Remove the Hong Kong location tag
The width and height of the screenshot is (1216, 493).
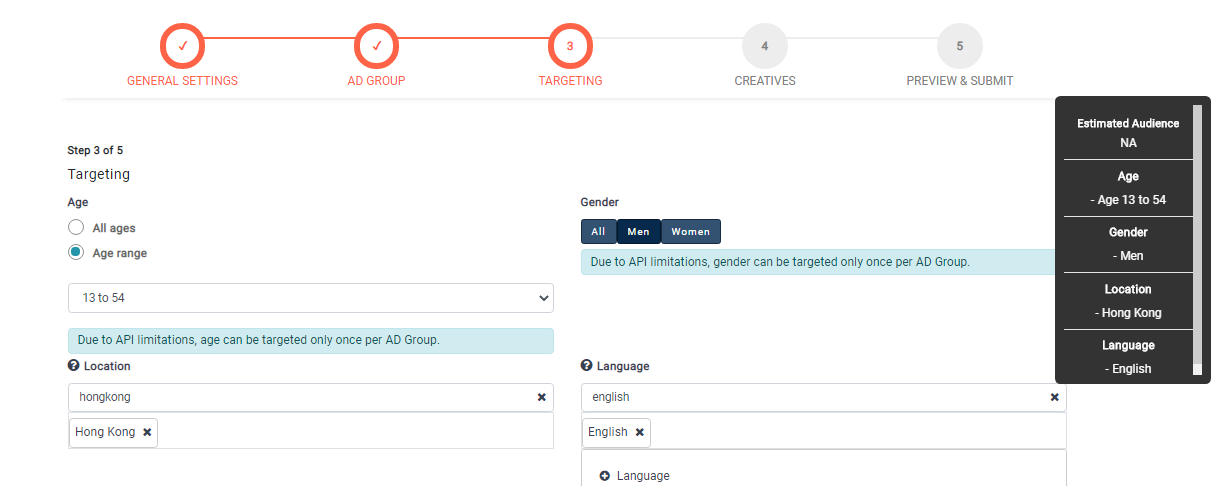click(x=147, y=432)
